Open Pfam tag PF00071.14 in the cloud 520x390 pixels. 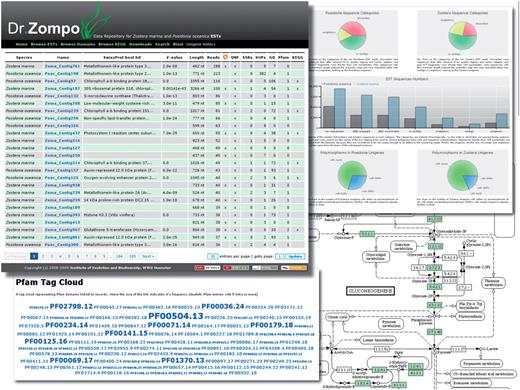pyautogui.click(x=169, y=325)
